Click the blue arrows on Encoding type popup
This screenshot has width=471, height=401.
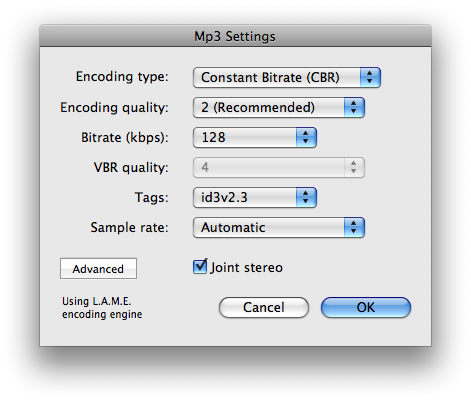click(x=370, y=78)
